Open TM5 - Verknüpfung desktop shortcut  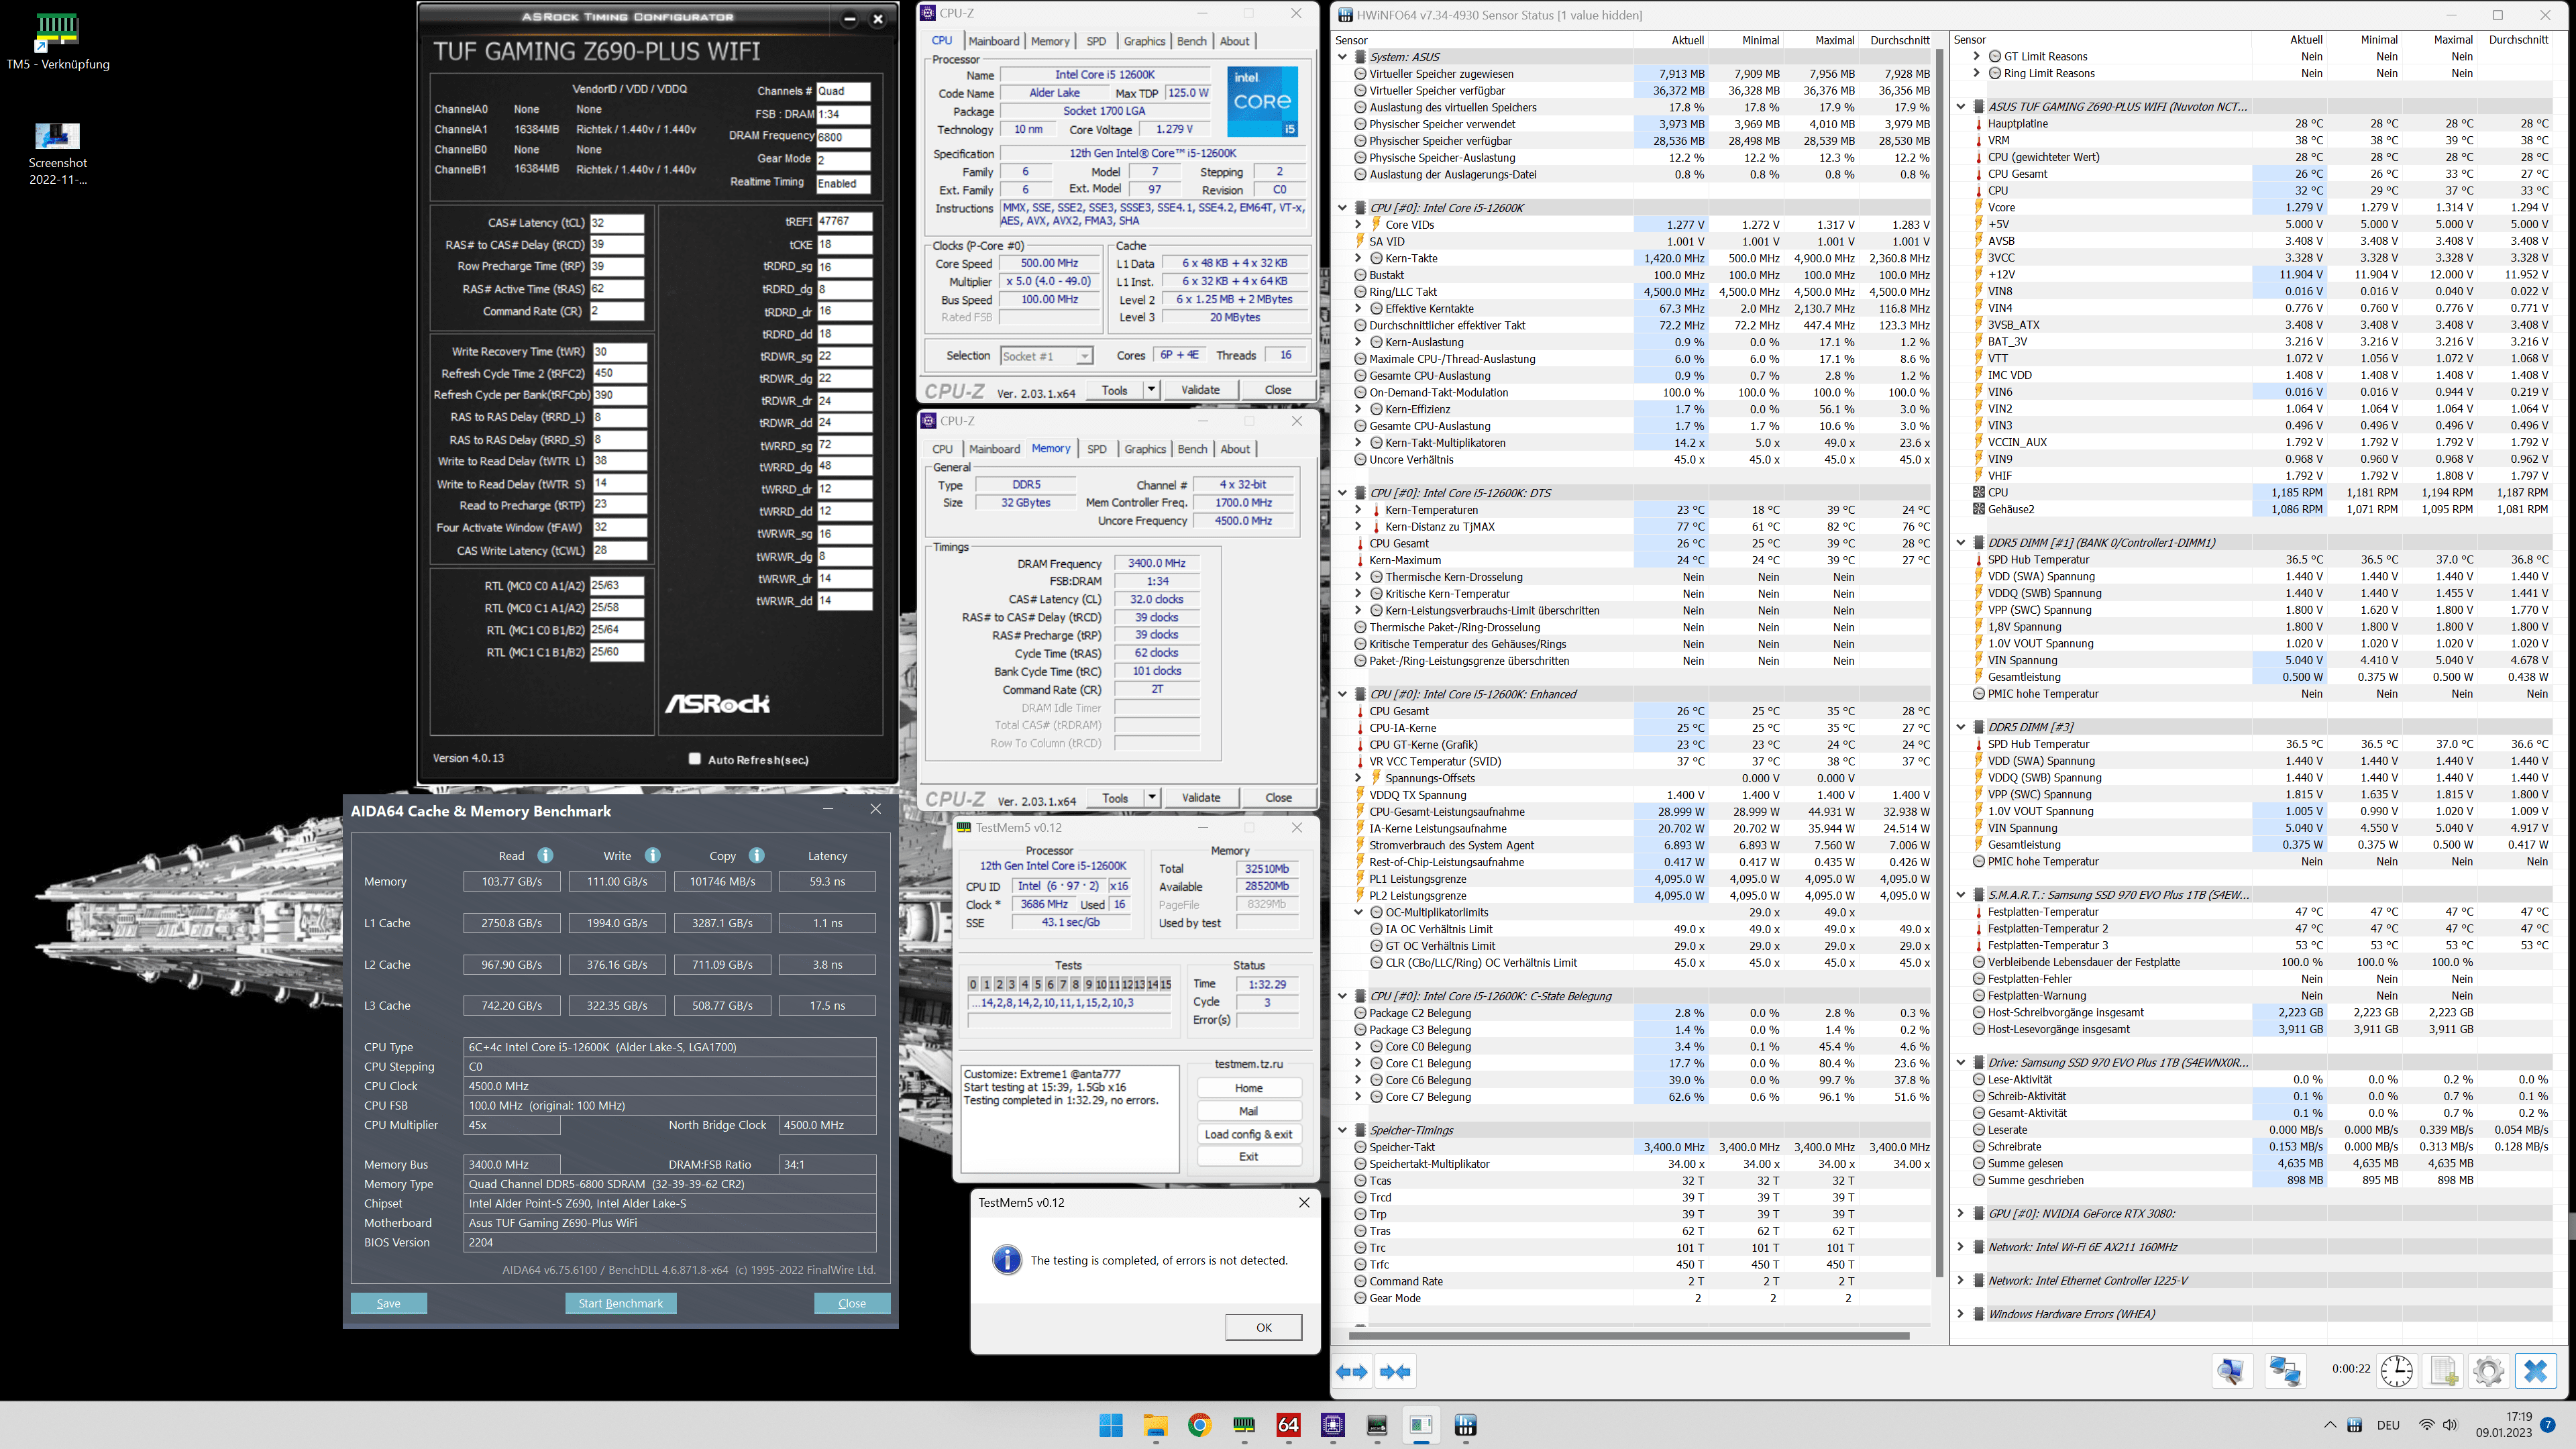coord(57,42)
